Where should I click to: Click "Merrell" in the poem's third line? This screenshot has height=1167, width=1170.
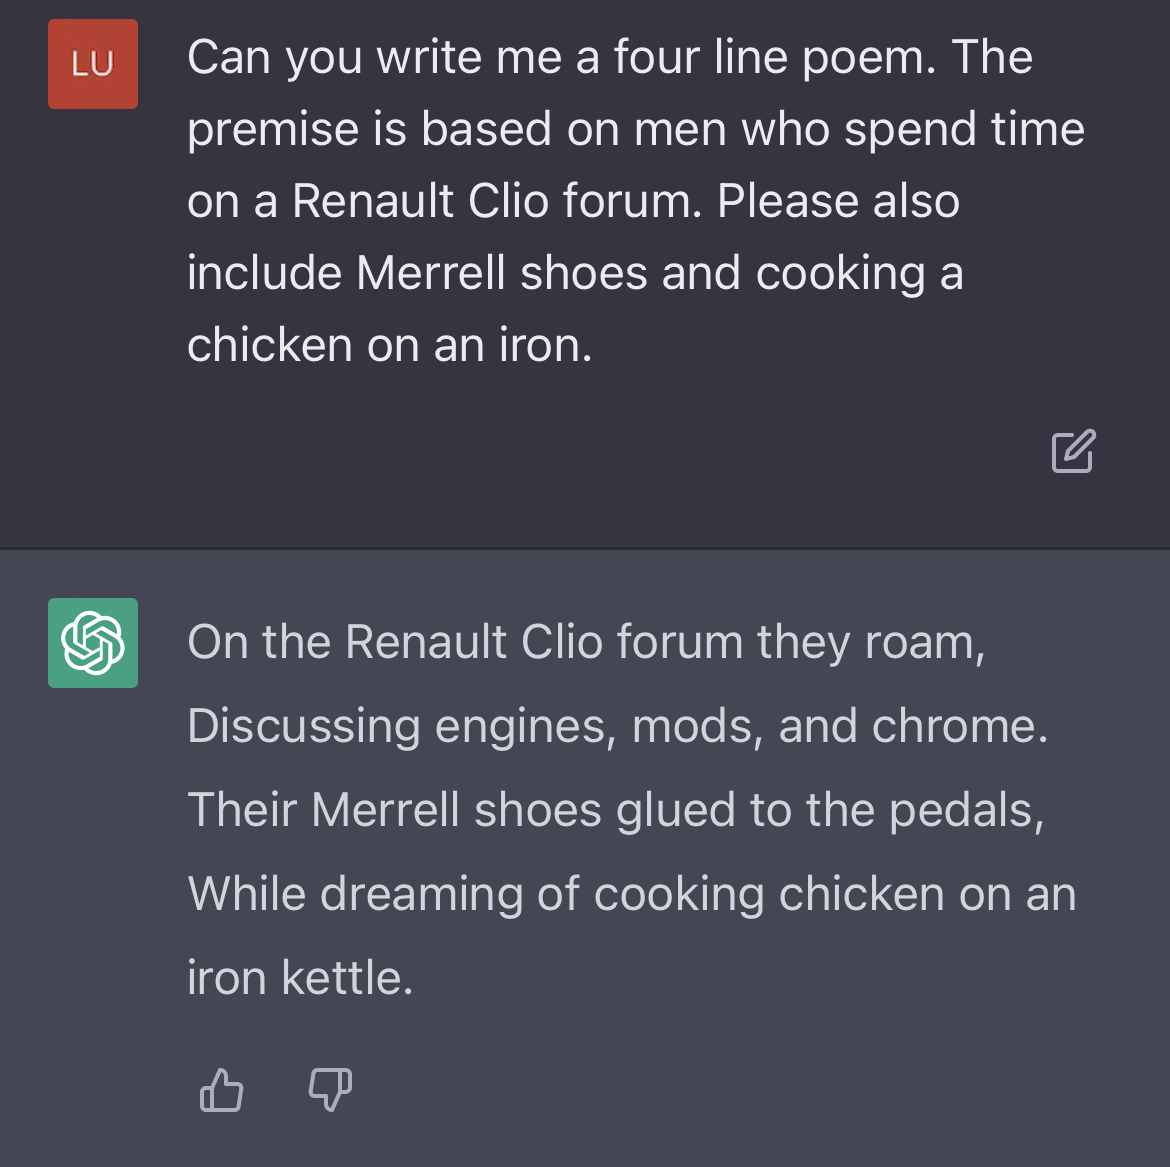pyautogui.click(x=385, y=810)
